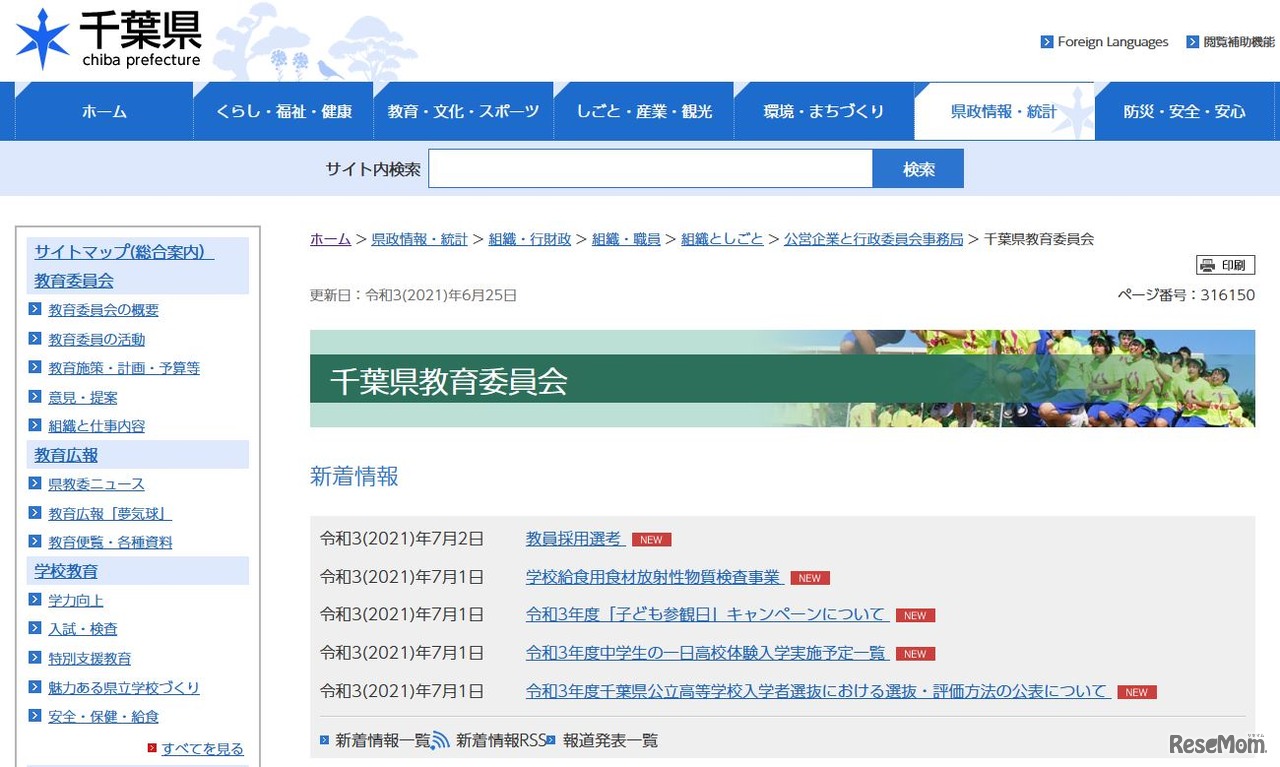Go to 県教委ニュース sidebar link
Image resolution: width=1280 pixels, height=767 pixels.
pos(96,484)
